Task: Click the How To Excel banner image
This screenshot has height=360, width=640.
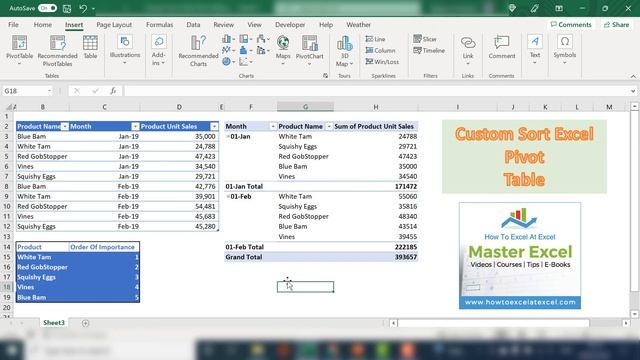Action: pos(520,256)
